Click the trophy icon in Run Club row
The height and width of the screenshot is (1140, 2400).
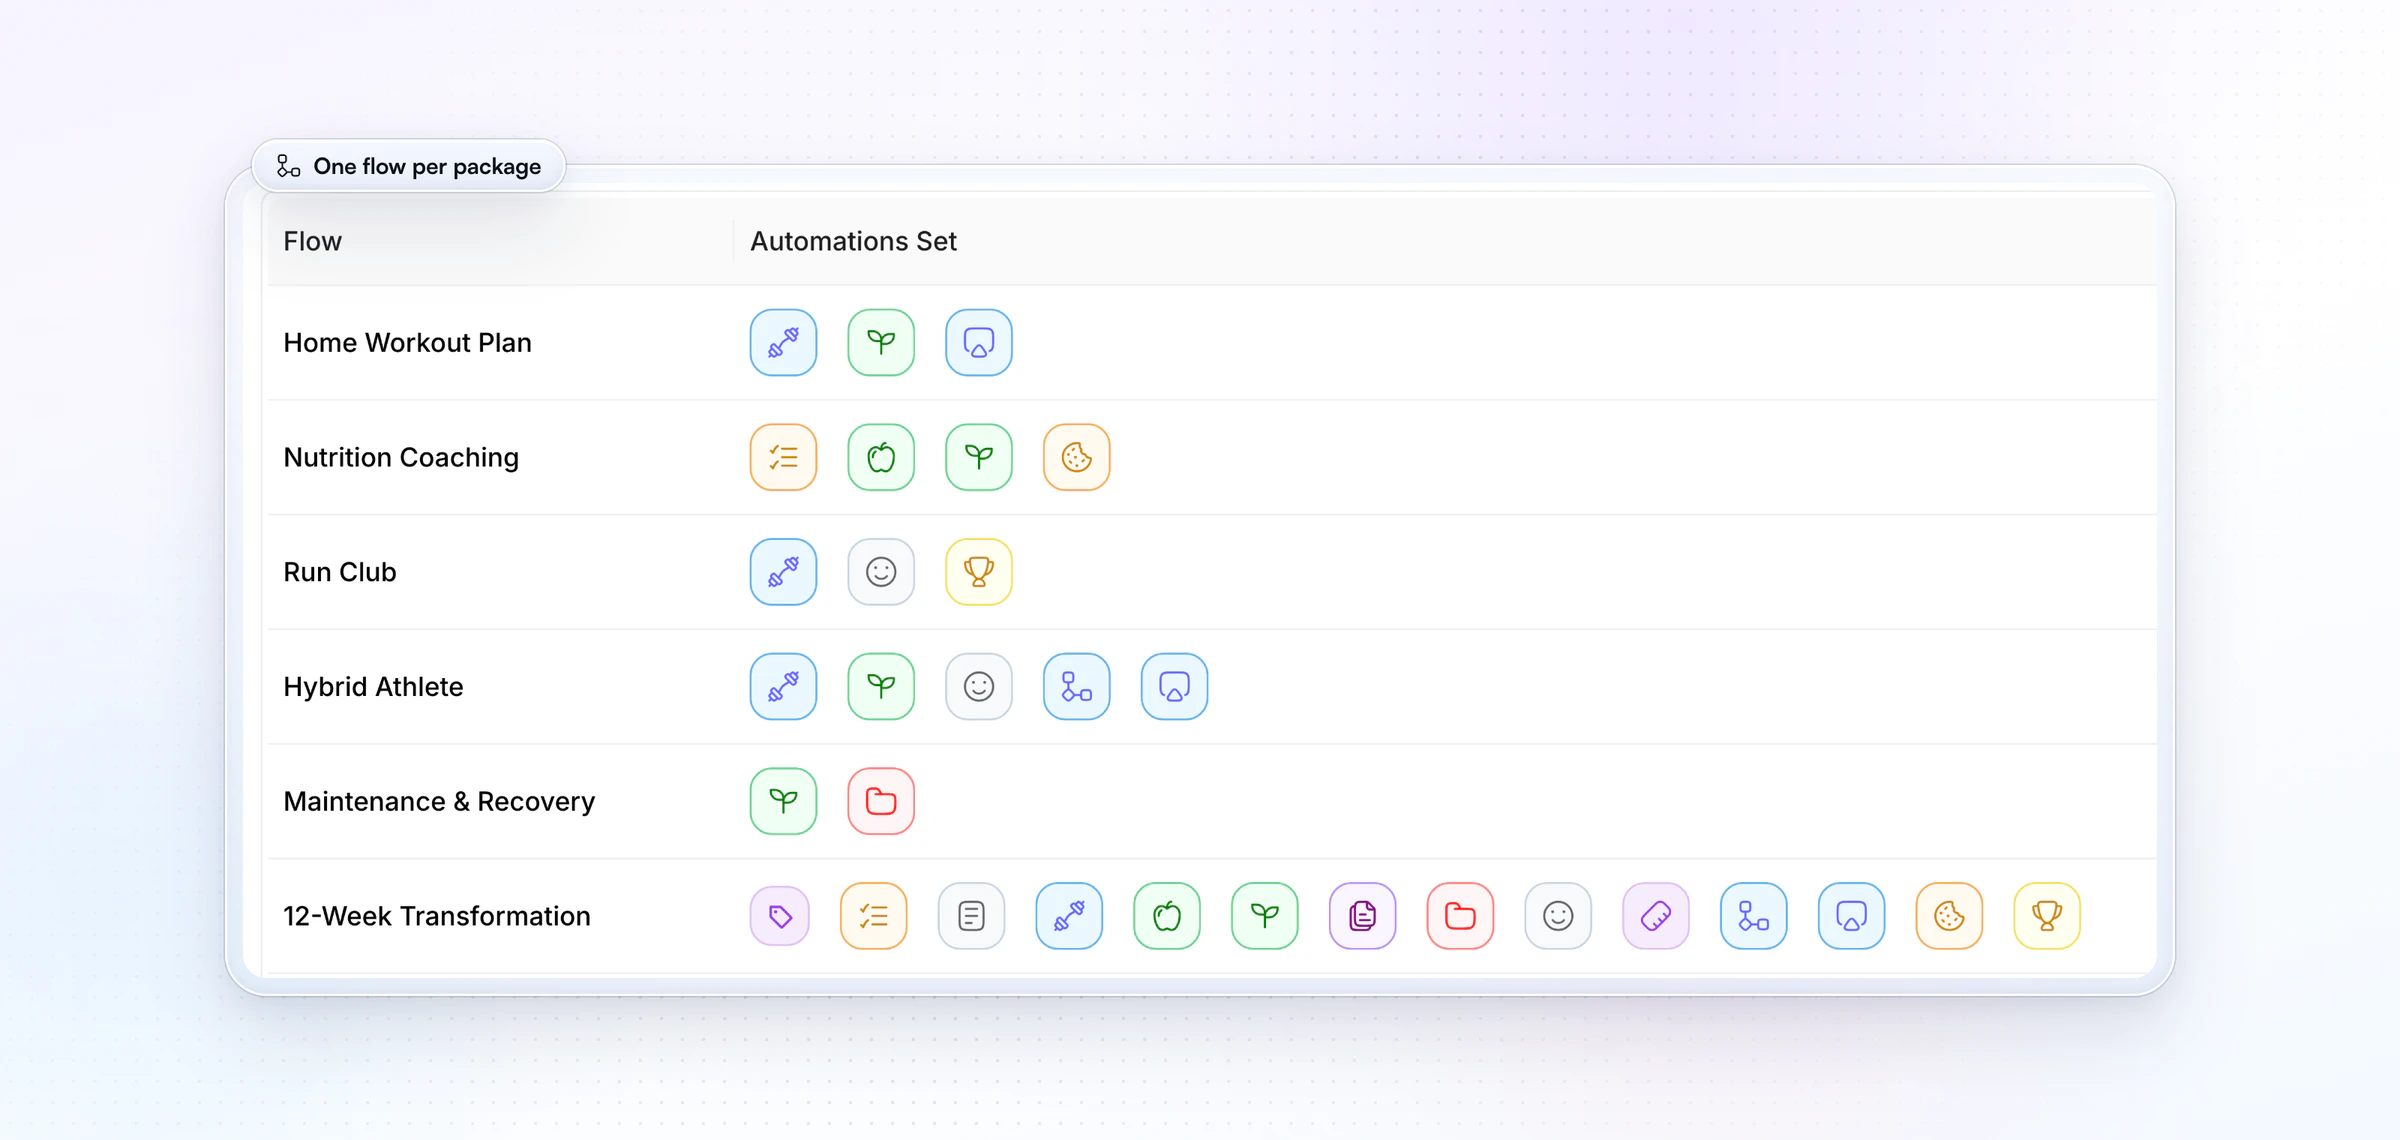[x=979, y=572]
